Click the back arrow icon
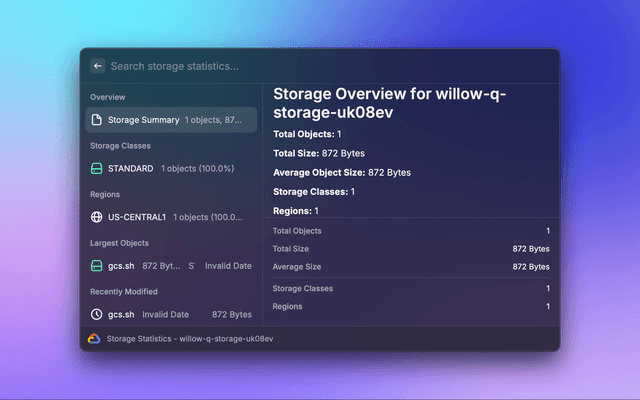 coord(98,66)
